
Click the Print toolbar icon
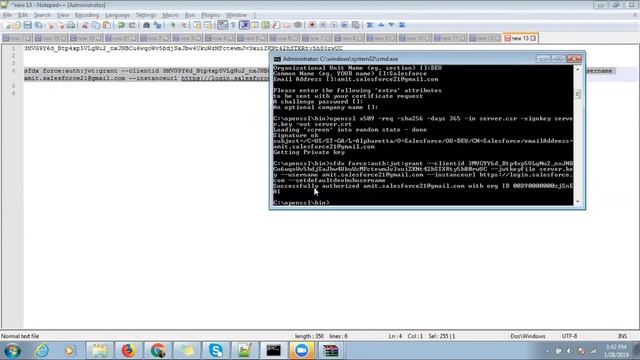(x=71, y=25)
